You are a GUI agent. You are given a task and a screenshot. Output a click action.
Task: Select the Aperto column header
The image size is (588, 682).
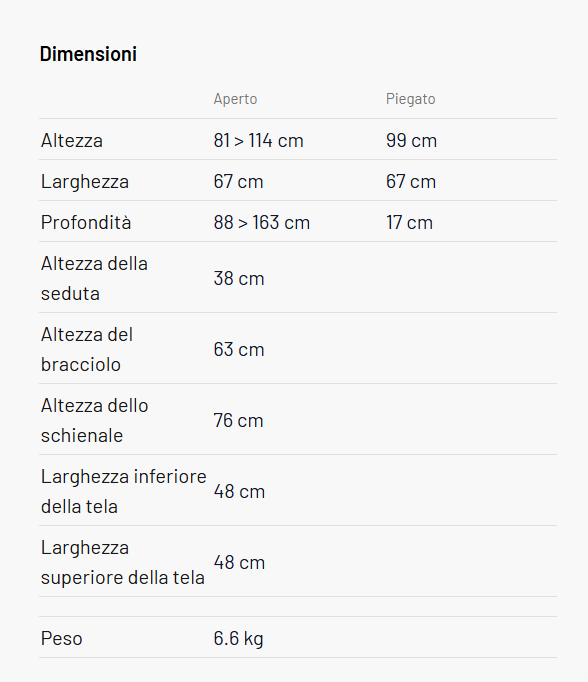[x=235, y=99]
